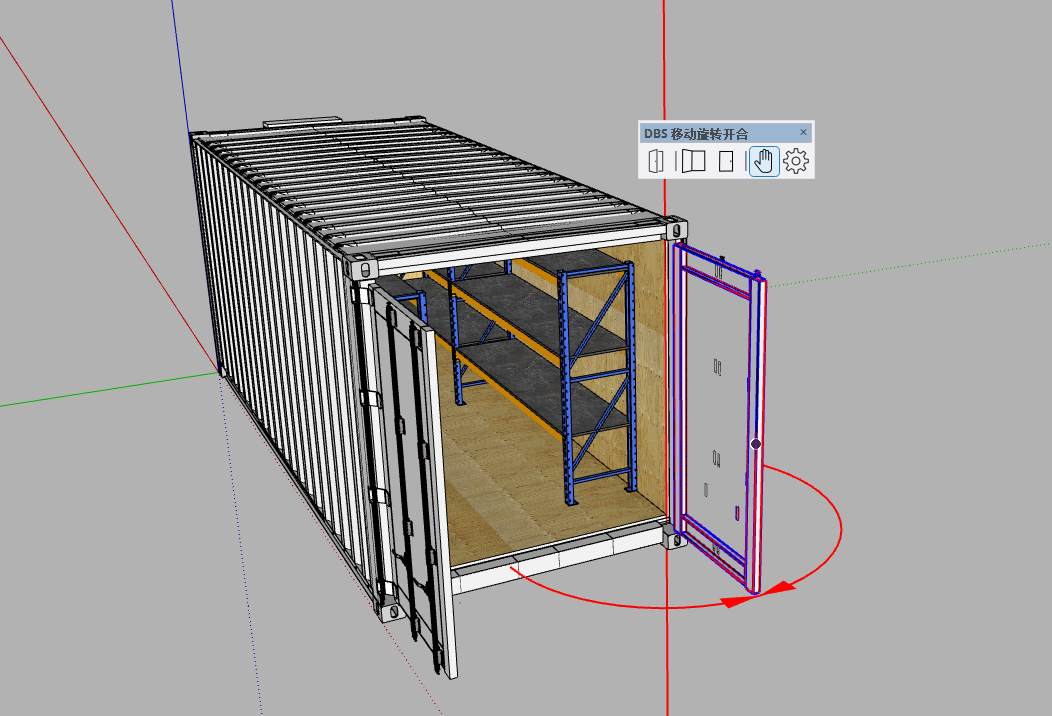Grab the dark rotation handle dot on right door
The image size is (1052, 716).
tap(756, 443)
